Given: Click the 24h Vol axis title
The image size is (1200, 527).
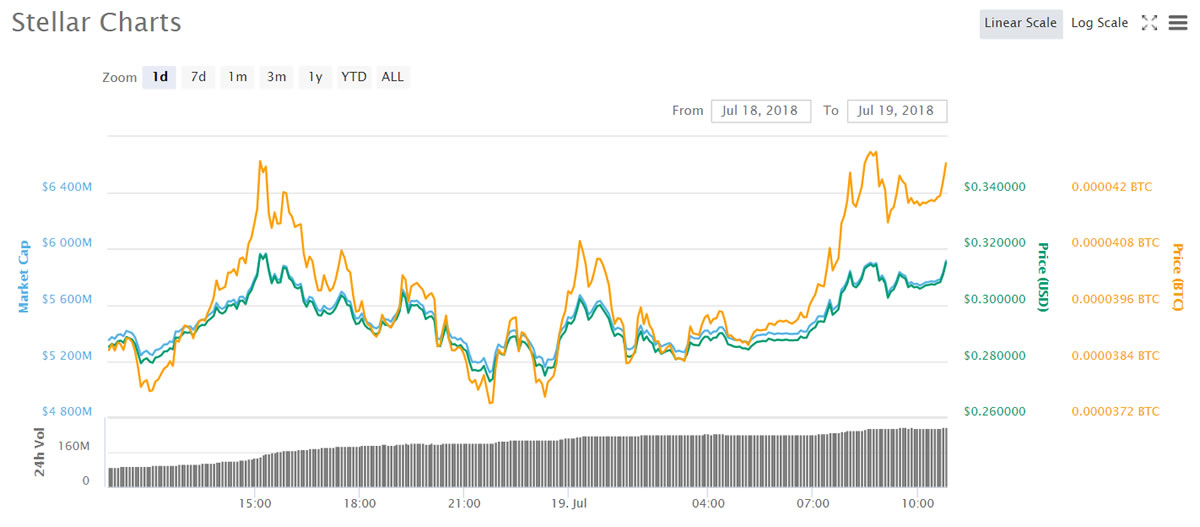Looking at the screenshot, I should pos(40,451).
